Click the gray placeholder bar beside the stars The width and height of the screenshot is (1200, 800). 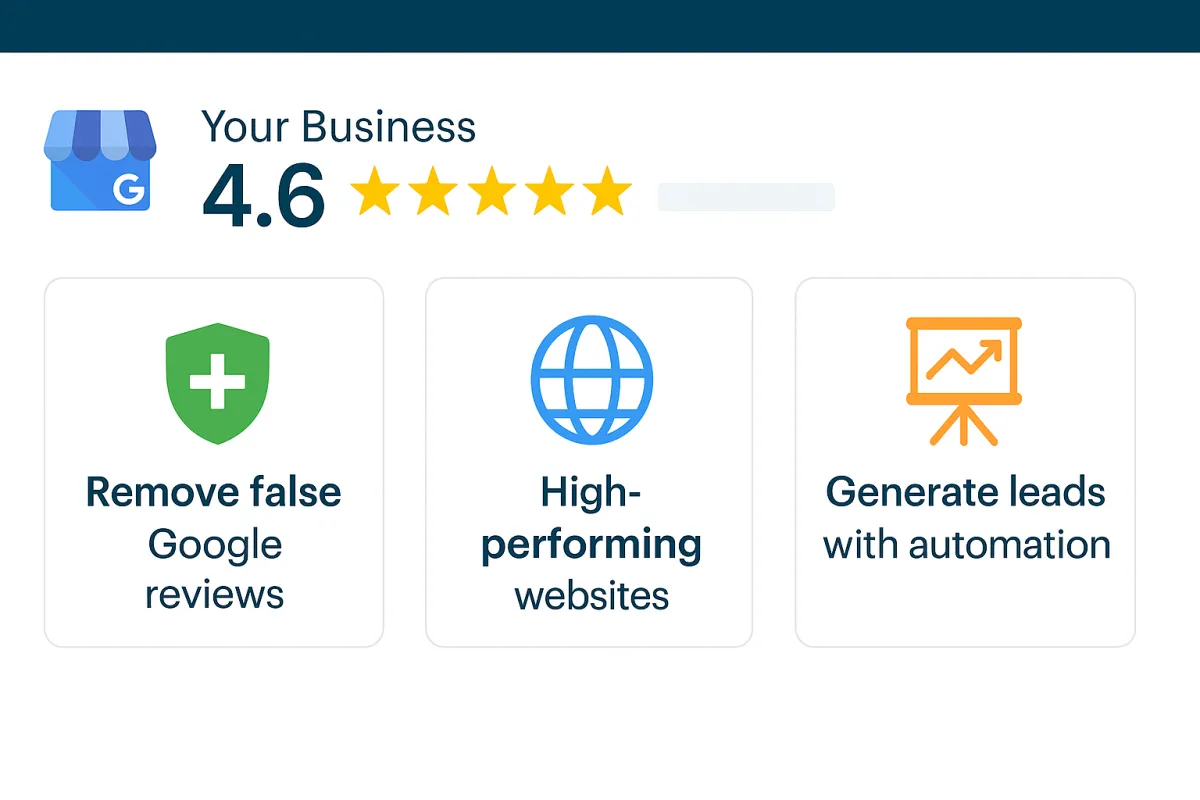(x=746, y=197)
